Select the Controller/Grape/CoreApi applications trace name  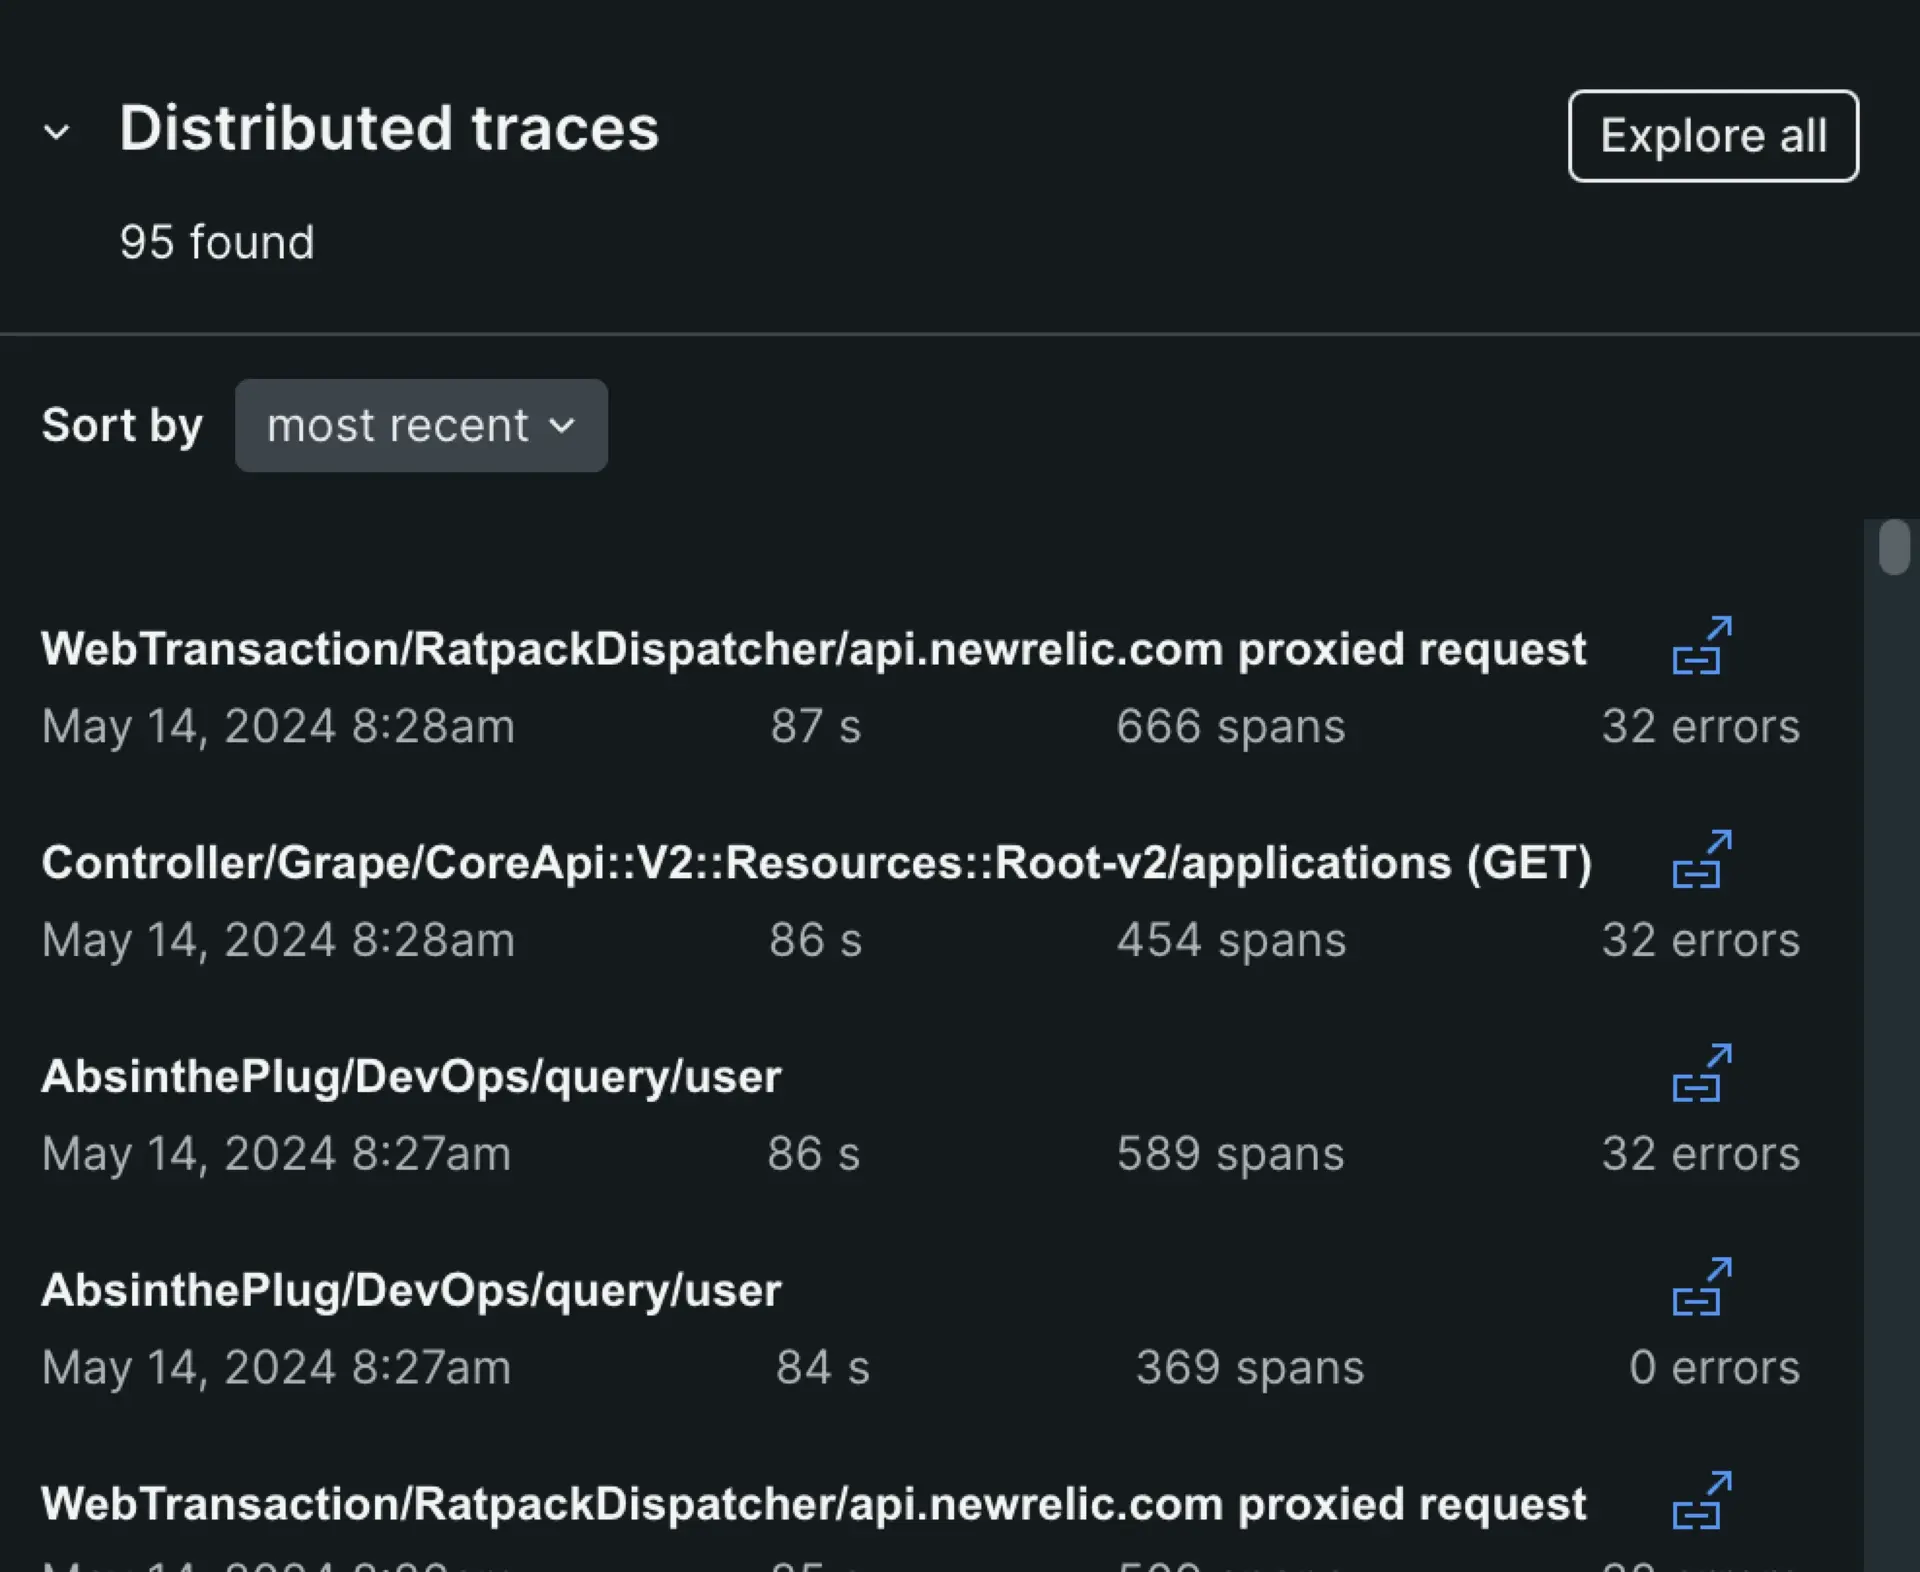tap(817, 862)
